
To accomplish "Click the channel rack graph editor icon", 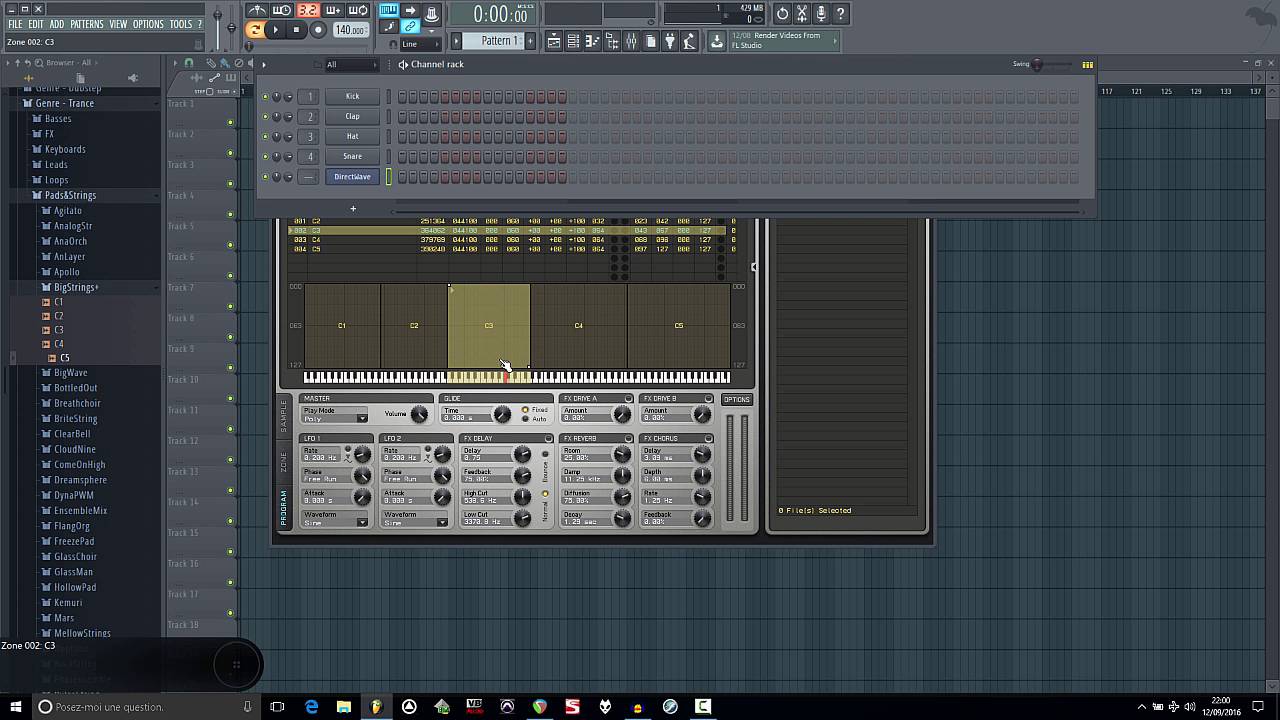I will pos(1087,64).
